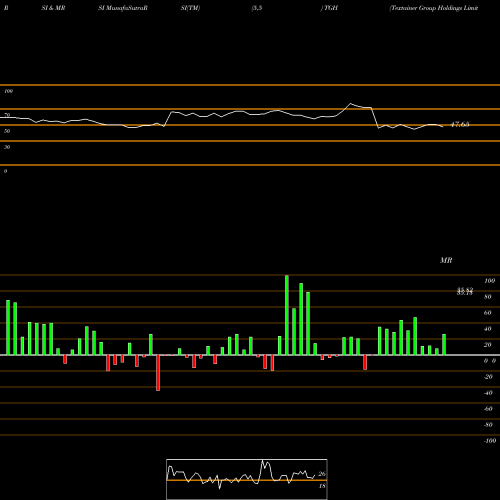The width and height of the screenshot is (500, 500).
Task: Click the value 26 in mini chart
Action: point(322,474)
